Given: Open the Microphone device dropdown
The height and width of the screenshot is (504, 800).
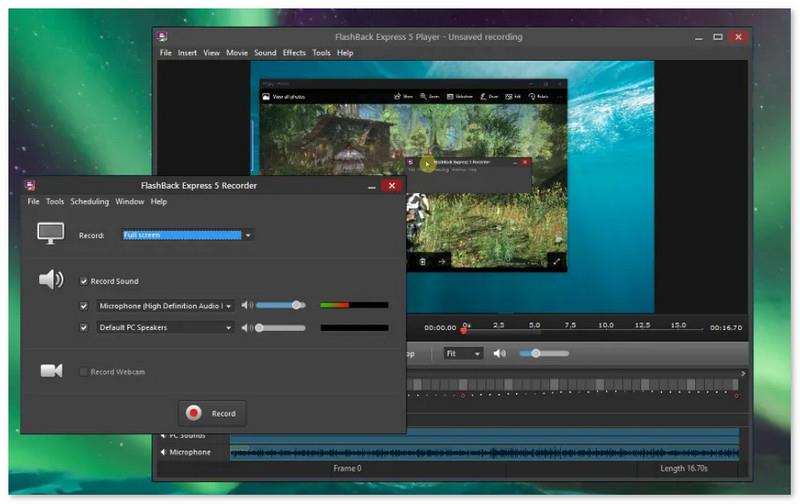Looking at the screenshot, I should (x=165, y=306).
